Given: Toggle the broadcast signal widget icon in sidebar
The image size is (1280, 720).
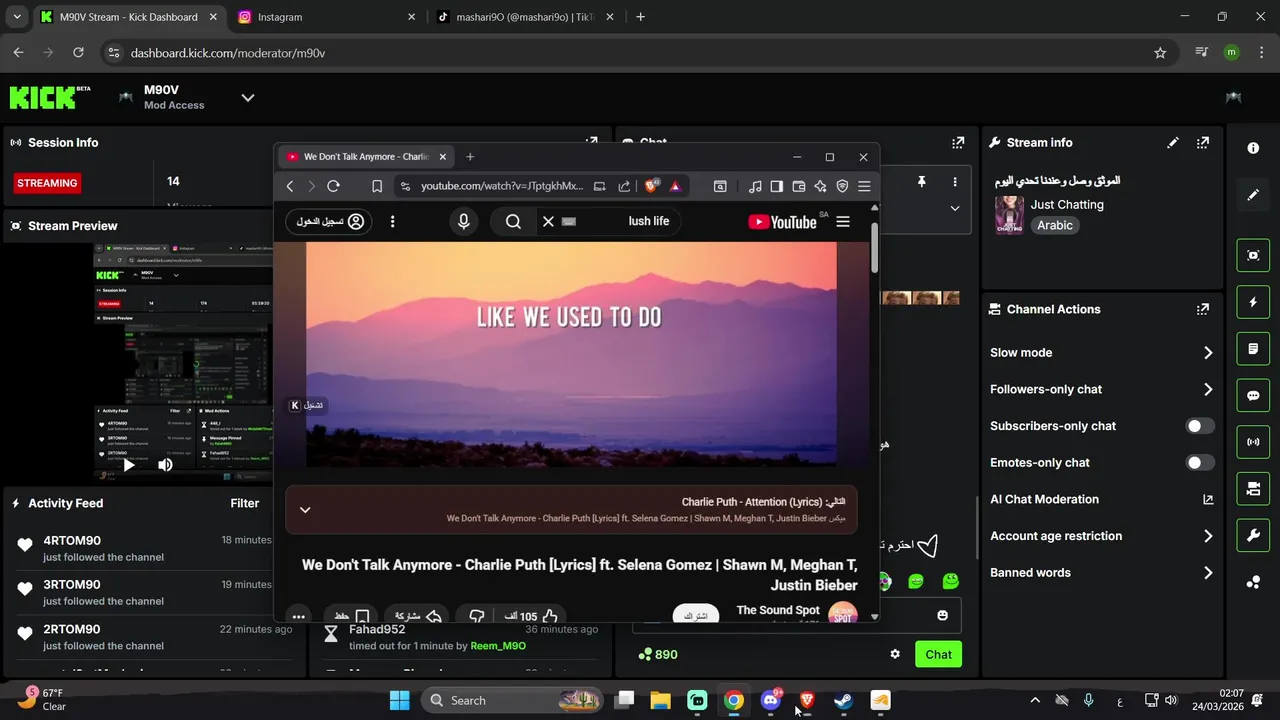Looking at the screenshot, I should tap(1253, 442).
